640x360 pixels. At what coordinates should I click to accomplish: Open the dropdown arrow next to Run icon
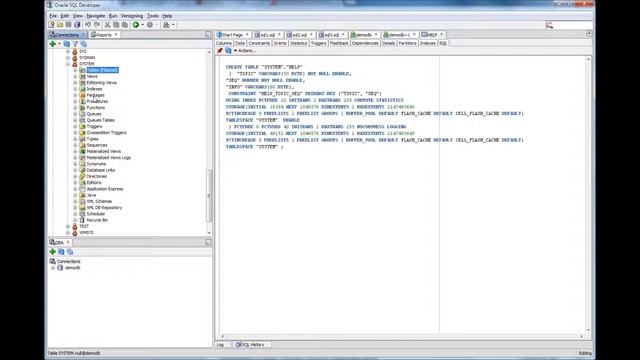tap(142, 25)
